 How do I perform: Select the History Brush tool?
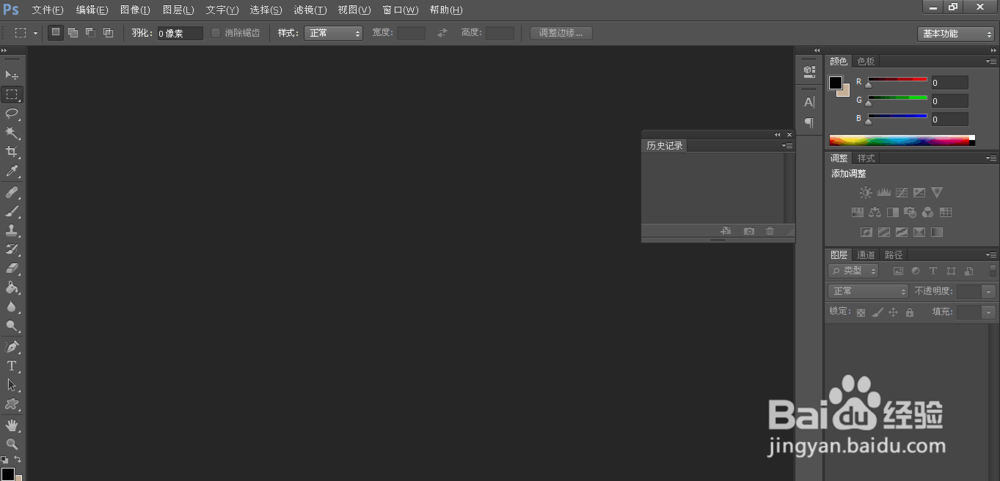11,249
